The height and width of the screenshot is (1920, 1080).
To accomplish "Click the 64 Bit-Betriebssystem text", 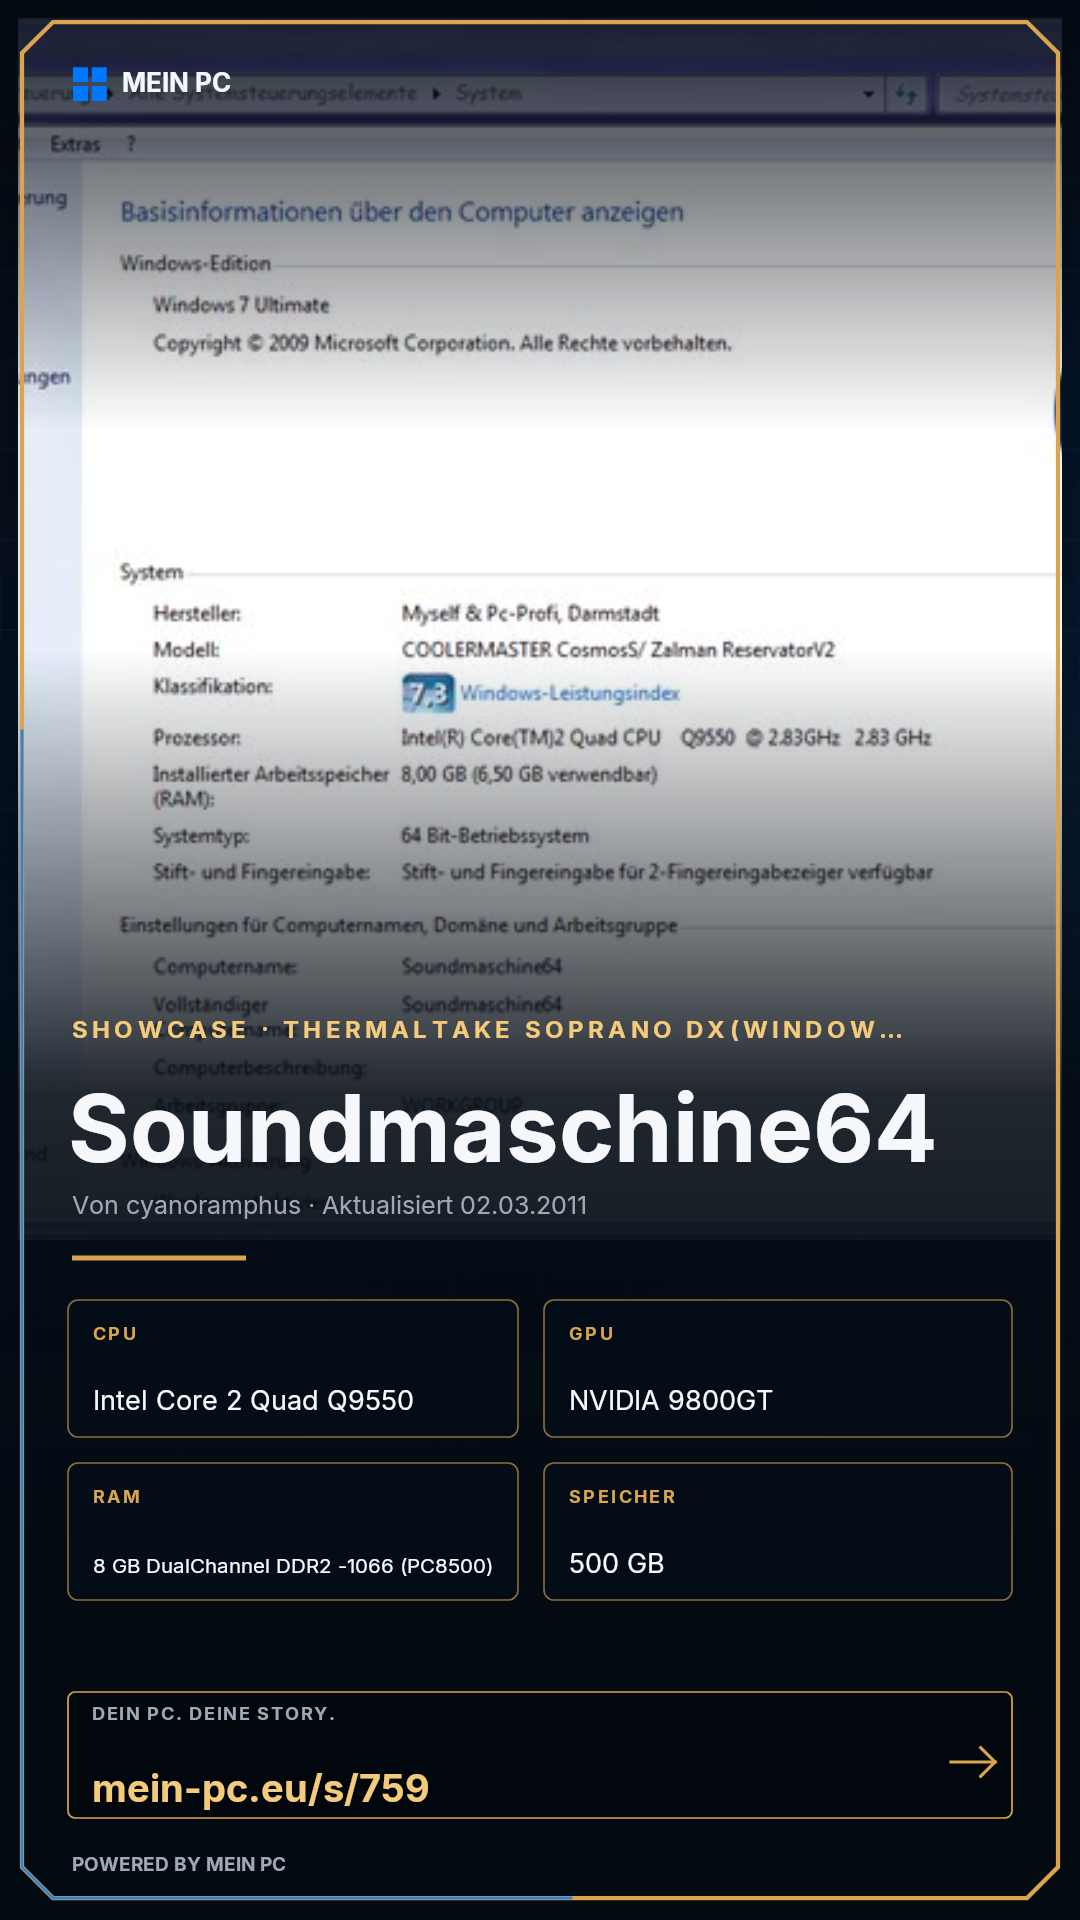I will tap(496, 836).
